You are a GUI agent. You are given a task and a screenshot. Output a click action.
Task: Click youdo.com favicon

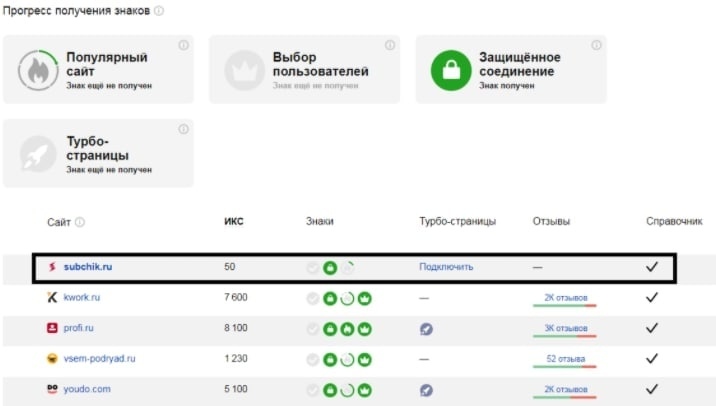[x=52, y=389]
